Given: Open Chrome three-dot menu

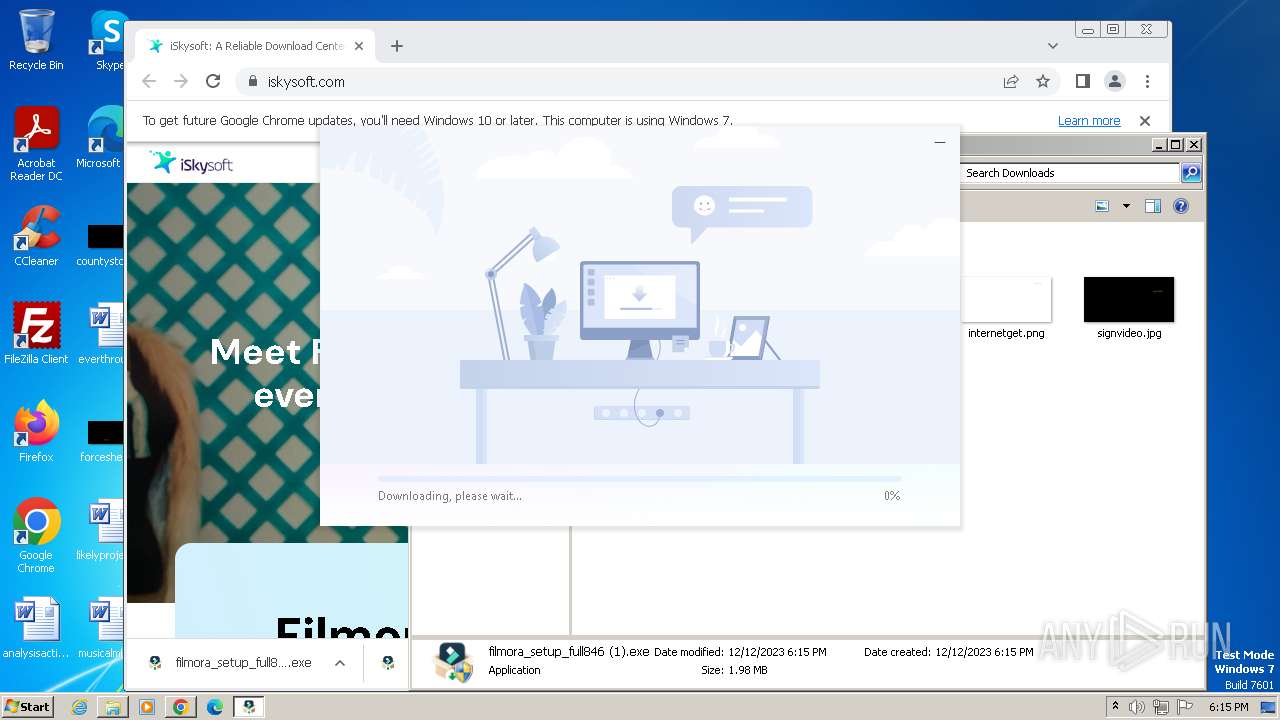Looking at the screenshot, I should (1147, 82).
